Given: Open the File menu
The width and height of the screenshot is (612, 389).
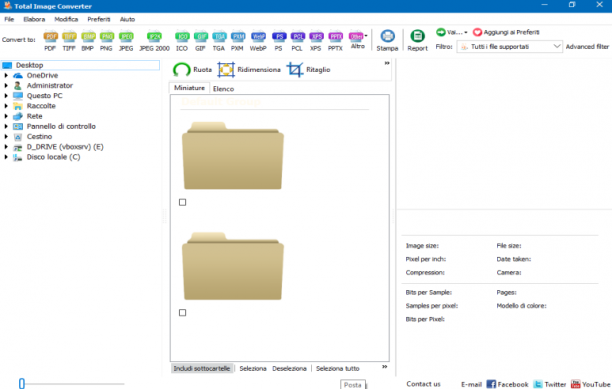Looking at the screenshot, I should (9, 19).
